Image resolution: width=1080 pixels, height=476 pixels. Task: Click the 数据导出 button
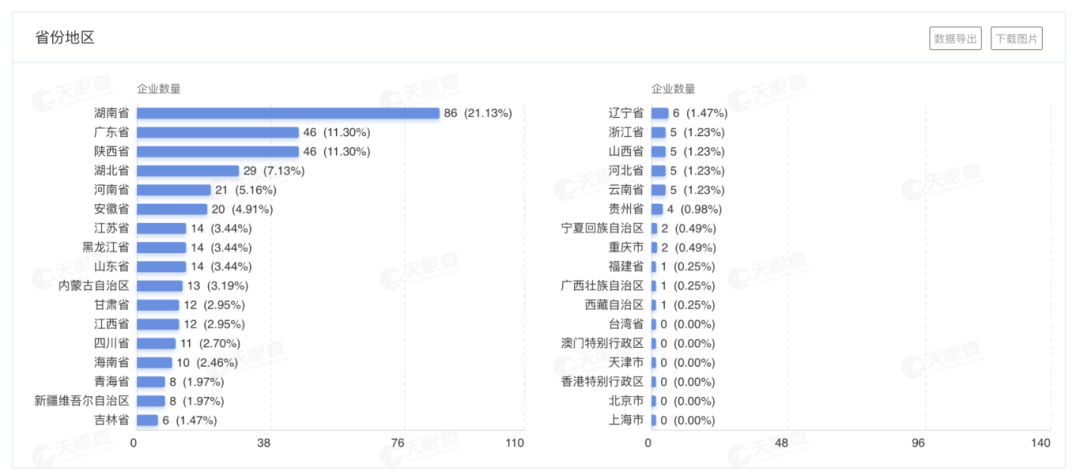(955, 39)
